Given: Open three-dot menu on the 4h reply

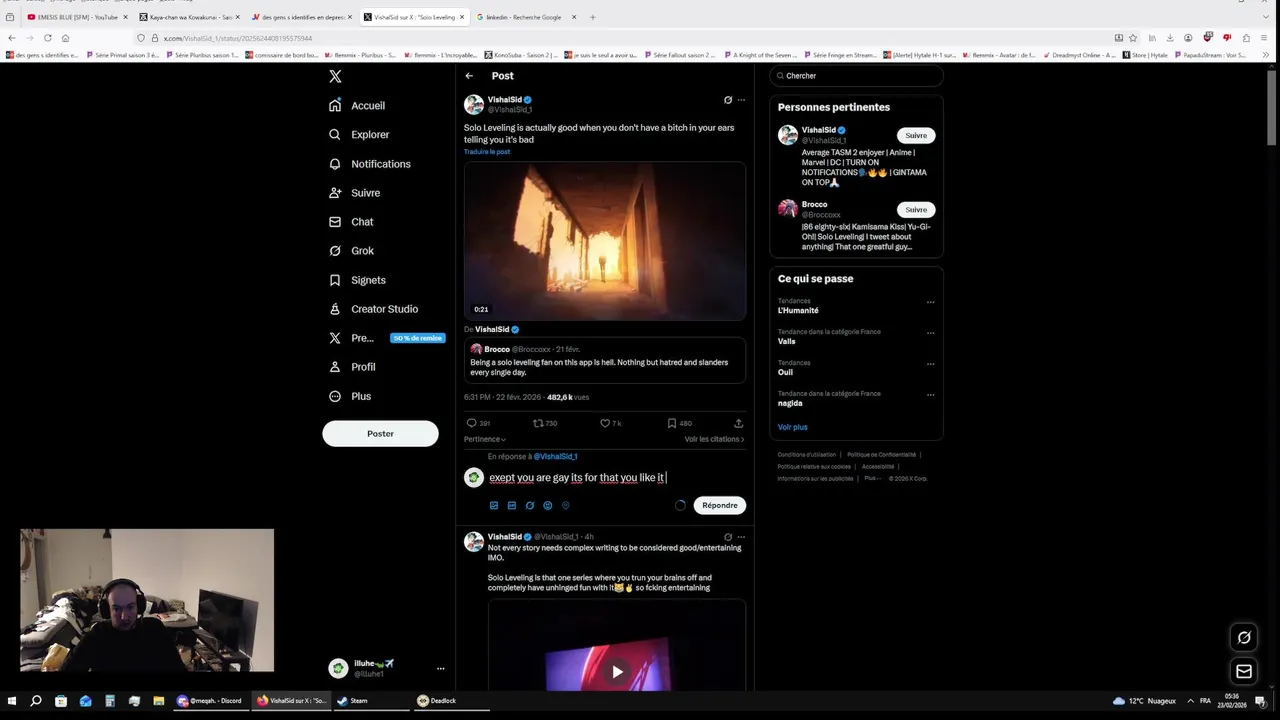Looking at the screenshot, I should point(741,537).
